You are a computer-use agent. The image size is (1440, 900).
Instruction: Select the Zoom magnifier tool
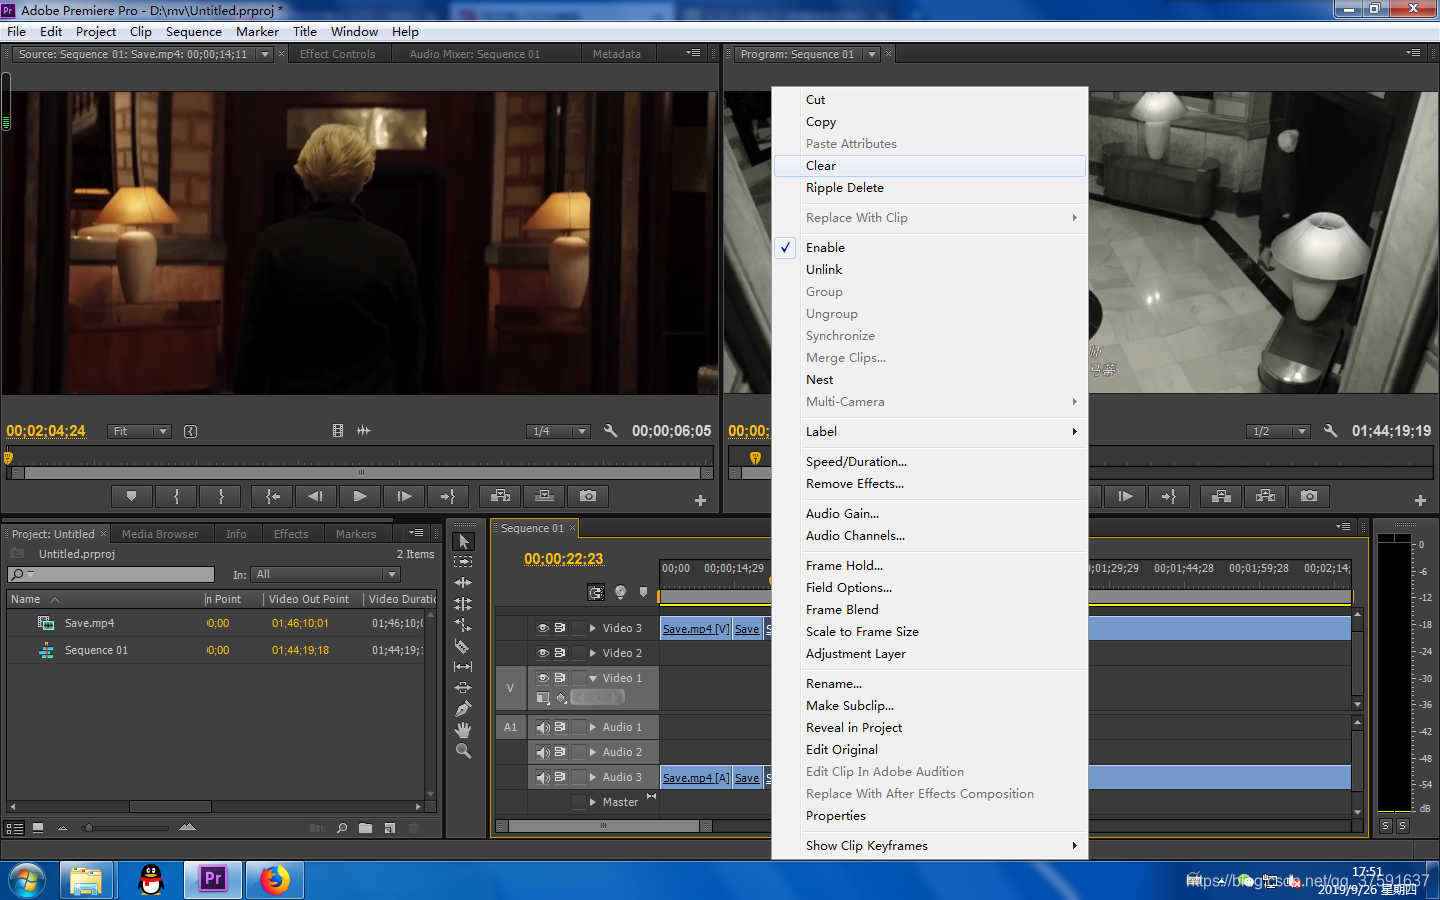pos(463,751)
